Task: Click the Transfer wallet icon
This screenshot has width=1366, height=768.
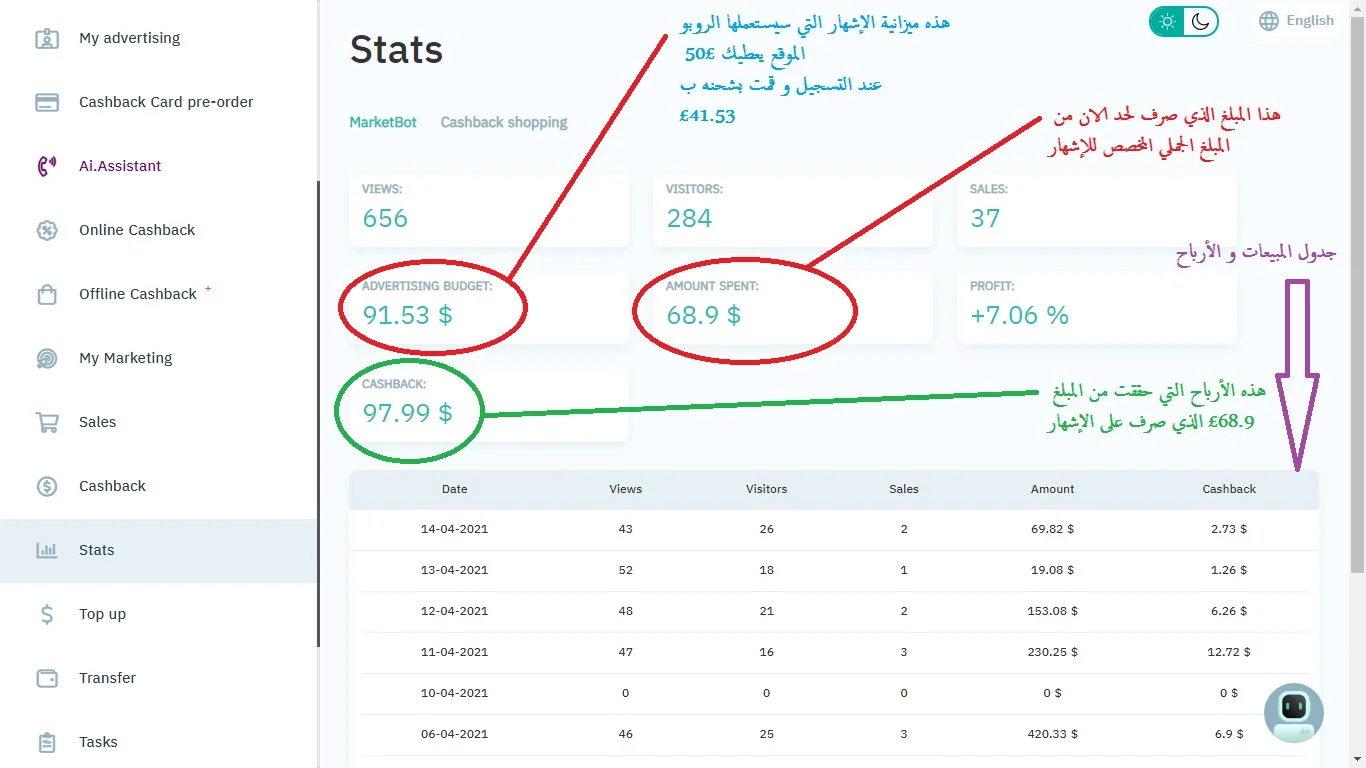Action: point(47,678)
